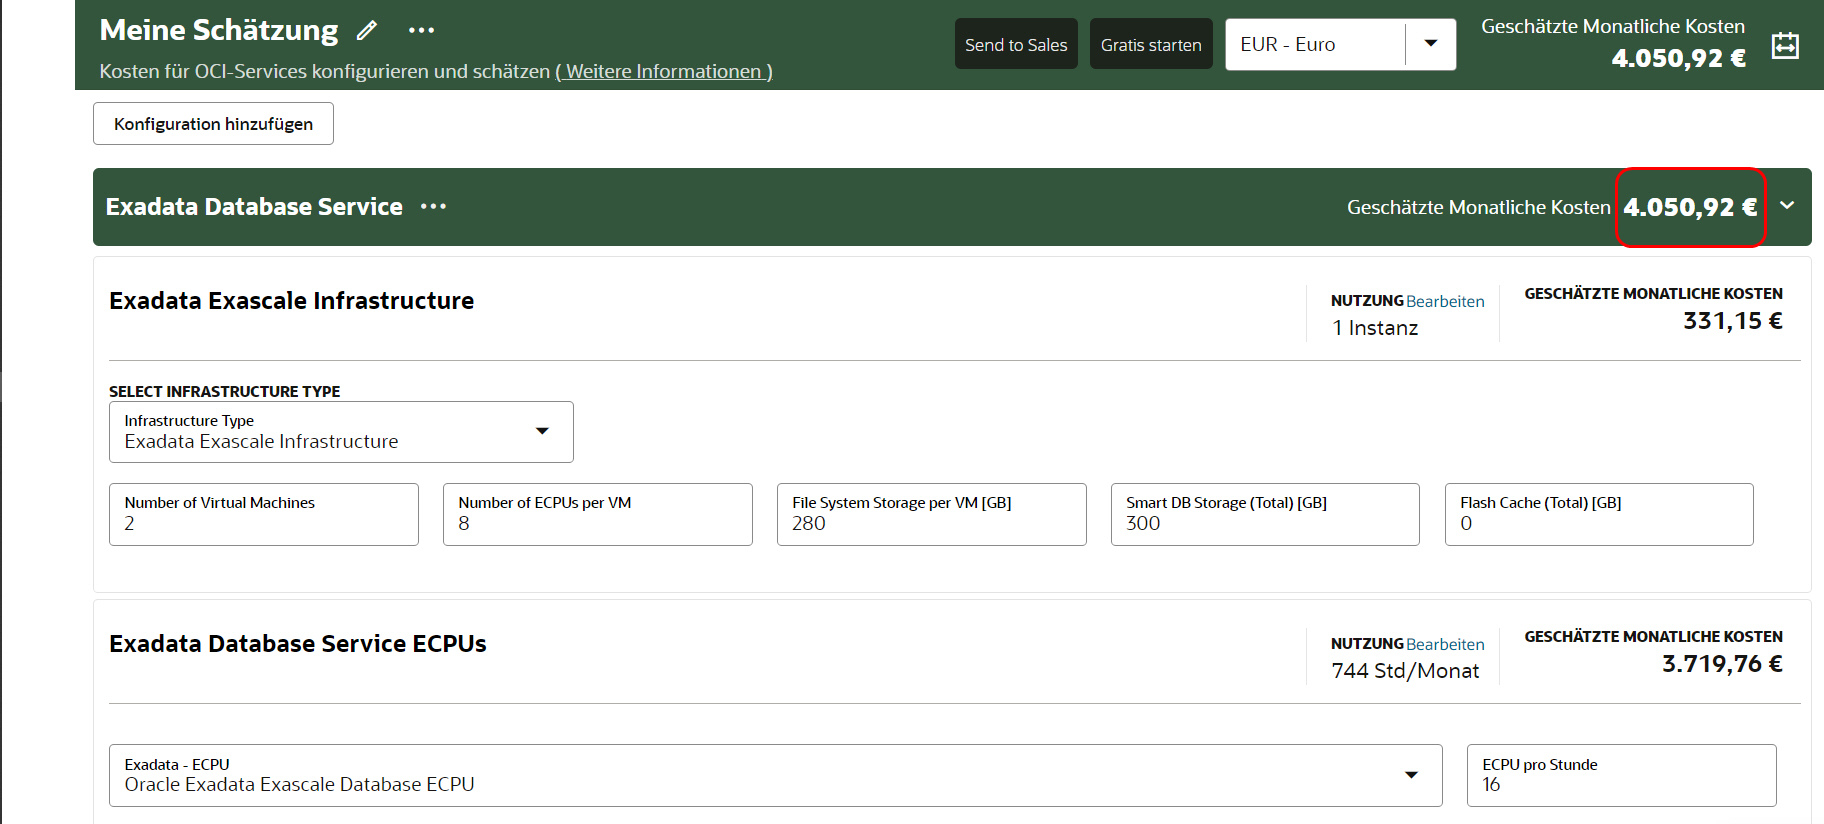This screenshot has height=824, width=1824.
Task: Open the three-dot menu next to Meine Schätzung
Action: click(421, 31)
